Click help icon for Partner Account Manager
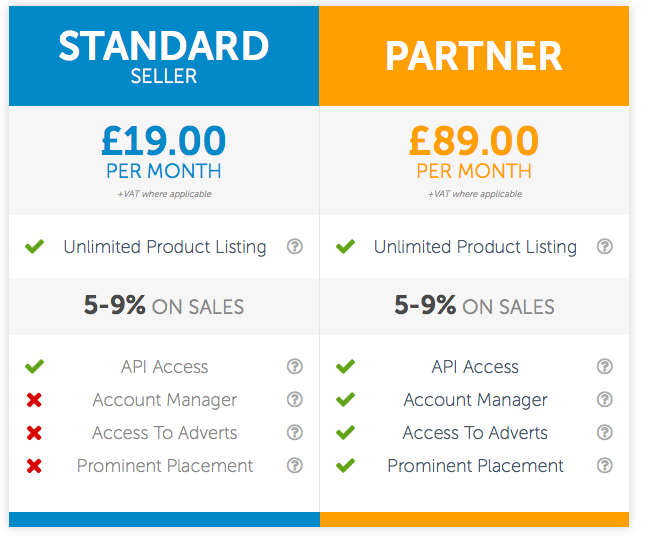 tap(604, 399)
